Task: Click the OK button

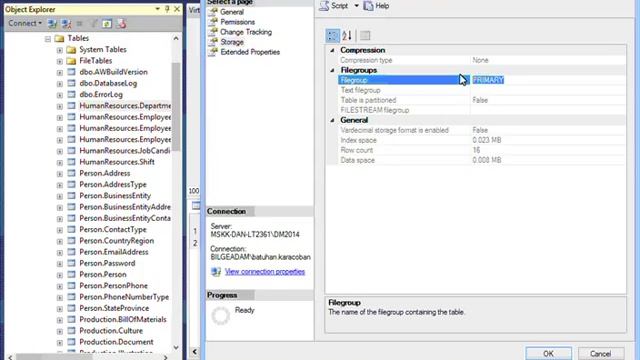Action: (549, 353)
